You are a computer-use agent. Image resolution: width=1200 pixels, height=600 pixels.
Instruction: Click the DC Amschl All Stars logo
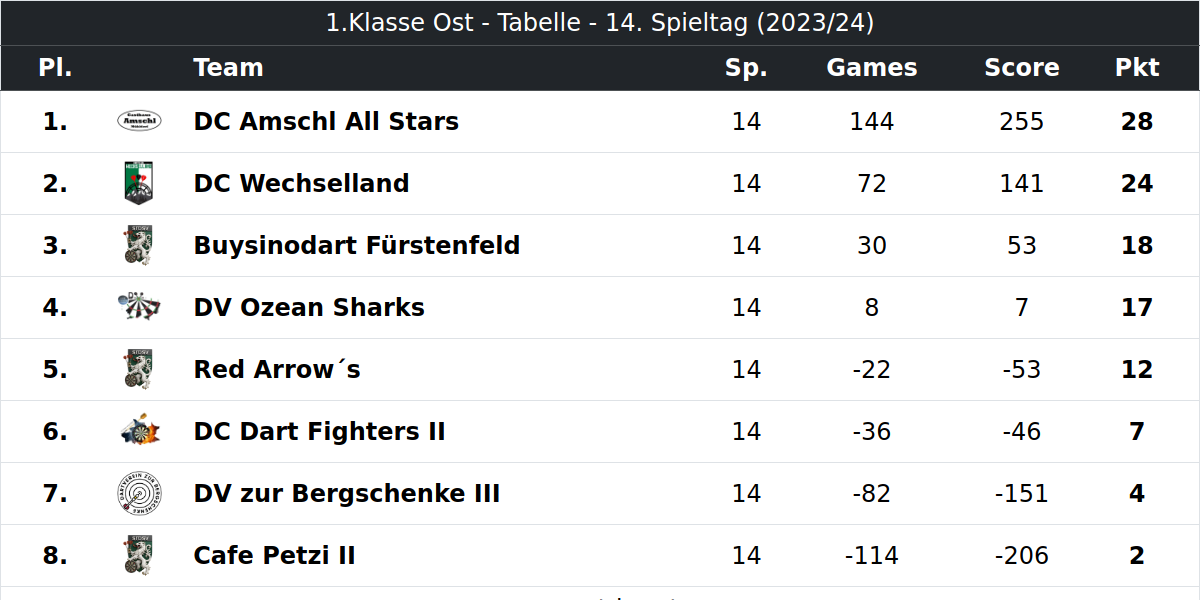139,121
